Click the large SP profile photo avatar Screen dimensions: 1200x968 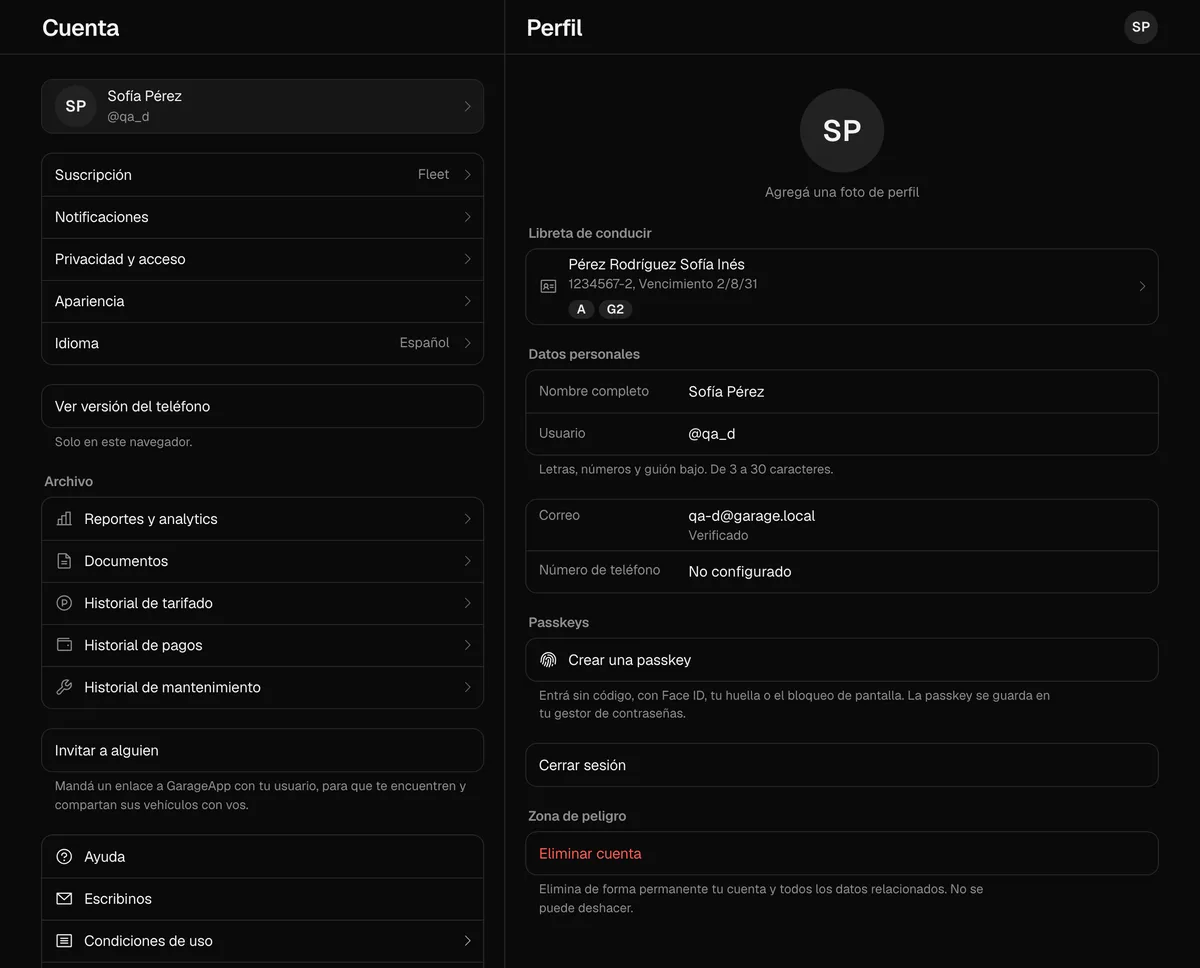coord(842,130)
